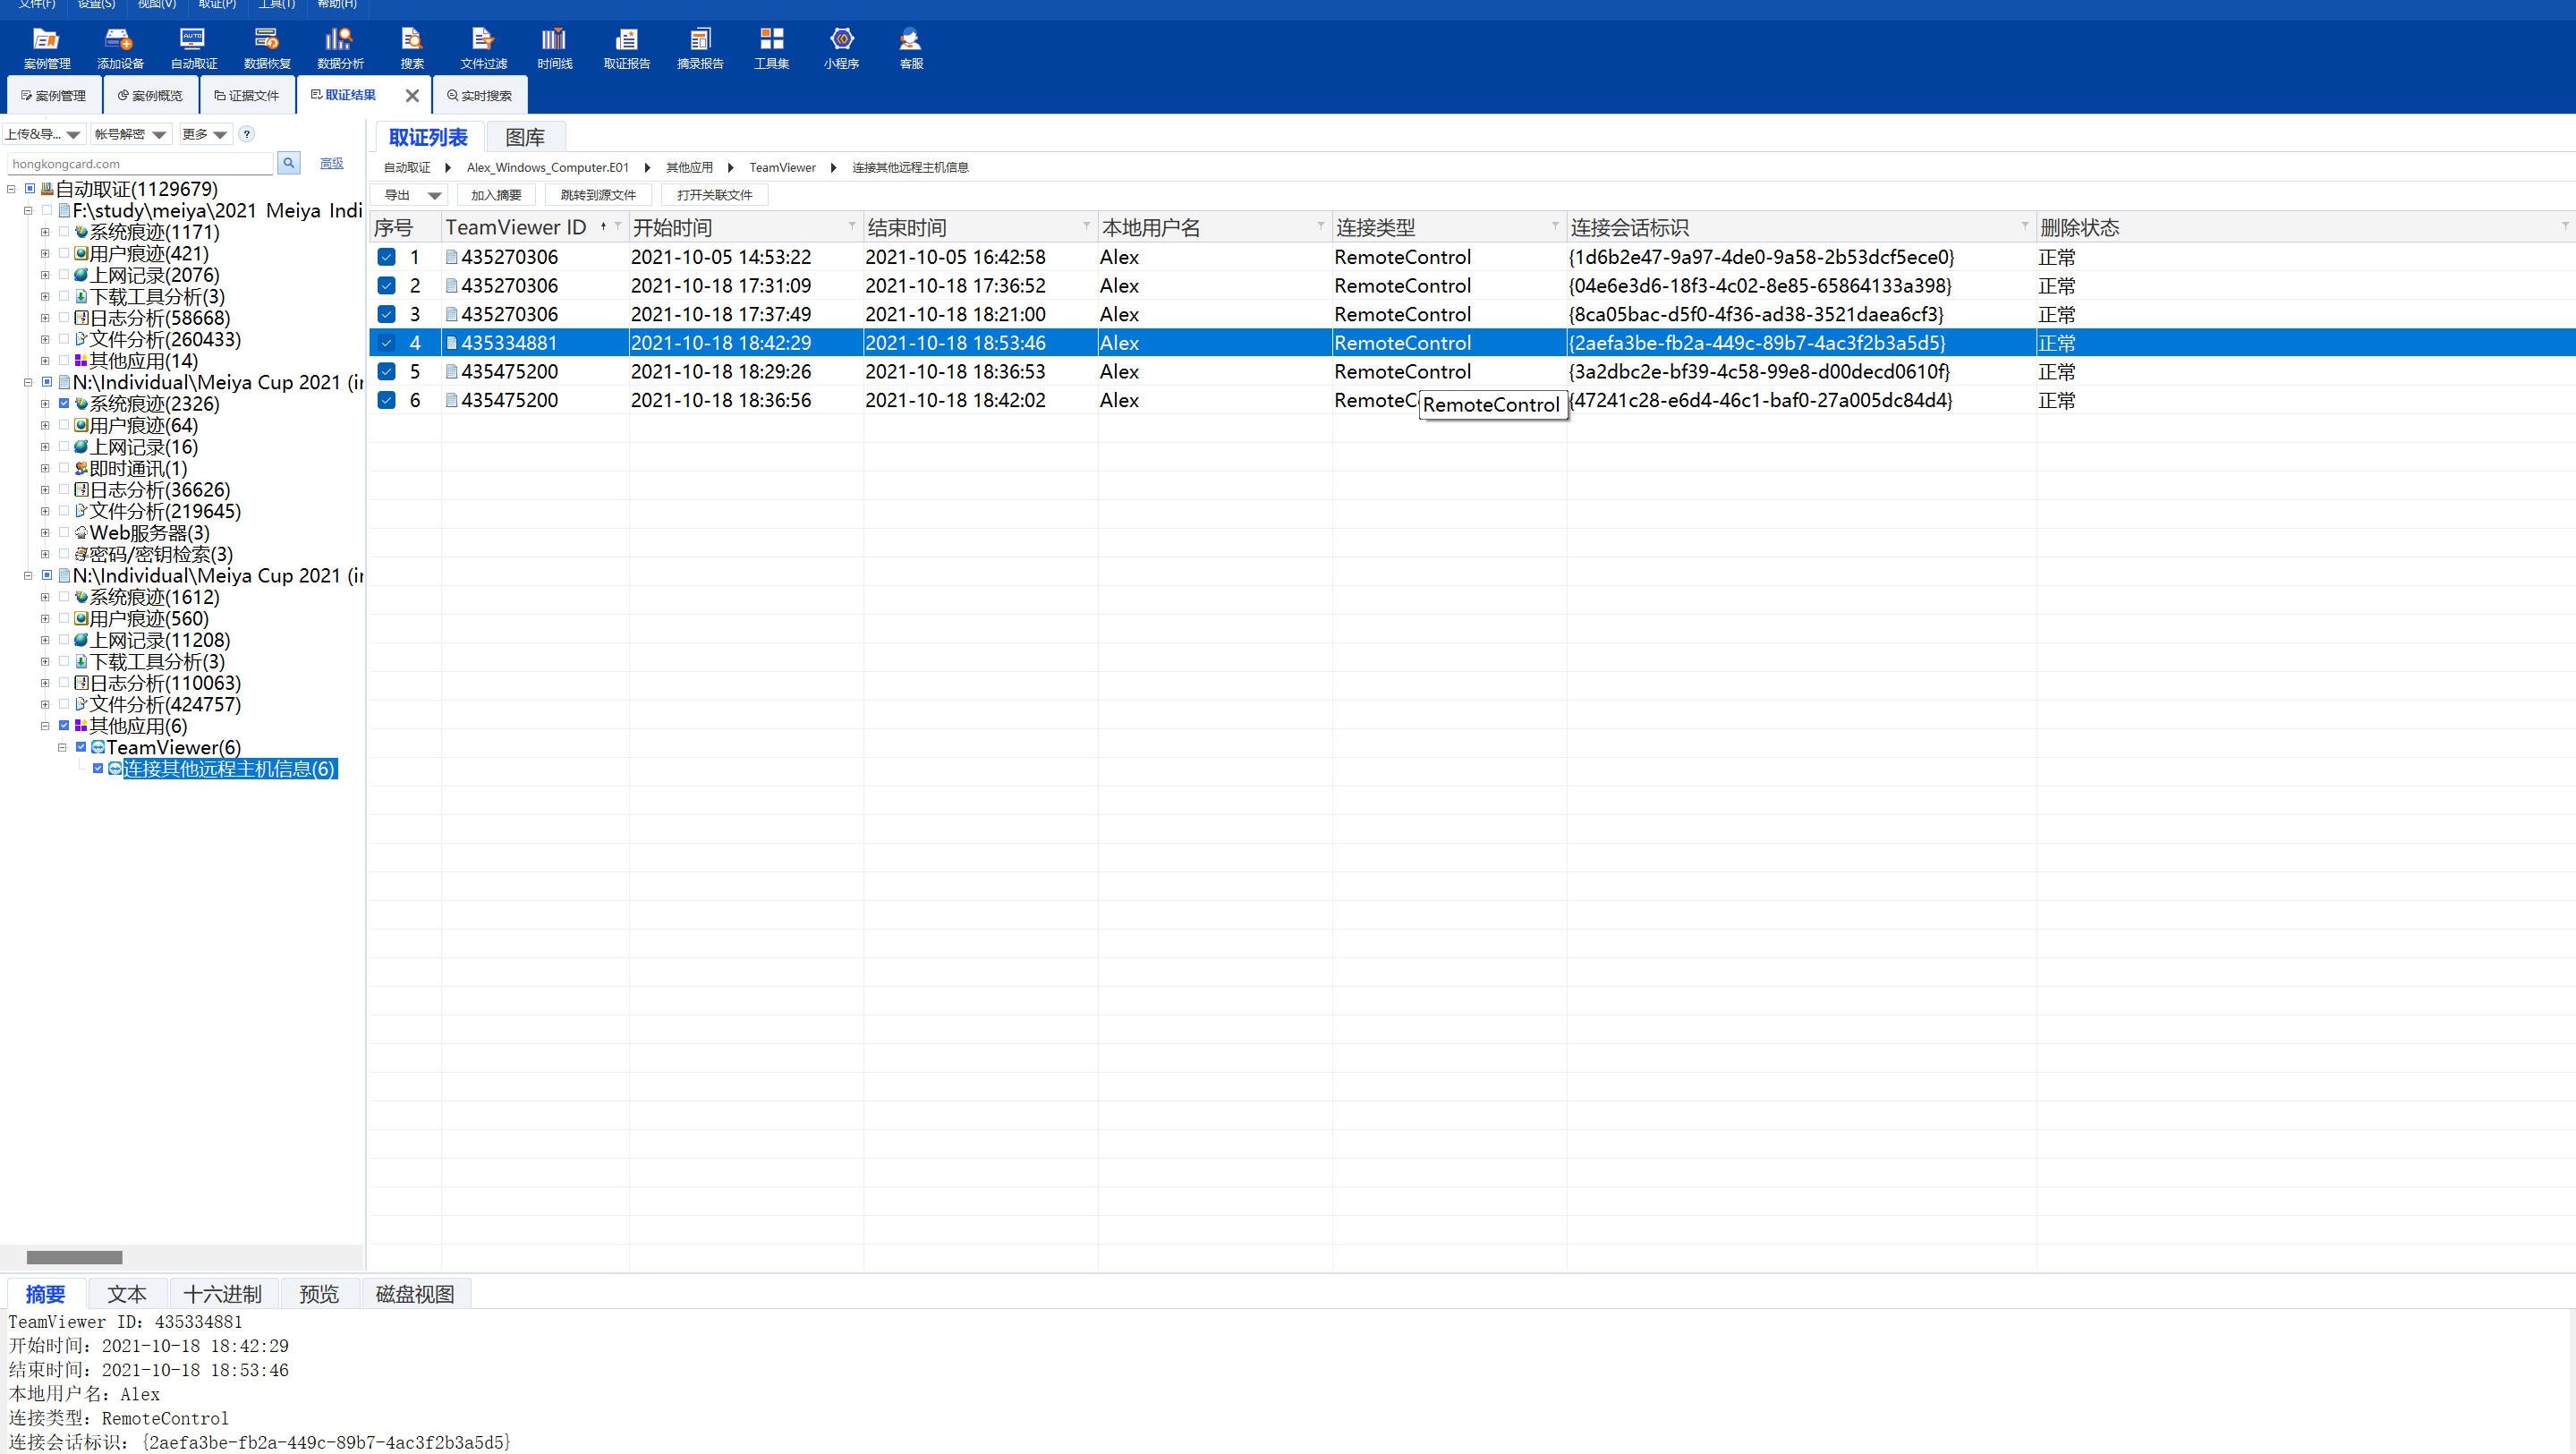Uncheck the TeamViewer(6) tree checkbox
The image size is (2576, 1454).
(81, 747)
